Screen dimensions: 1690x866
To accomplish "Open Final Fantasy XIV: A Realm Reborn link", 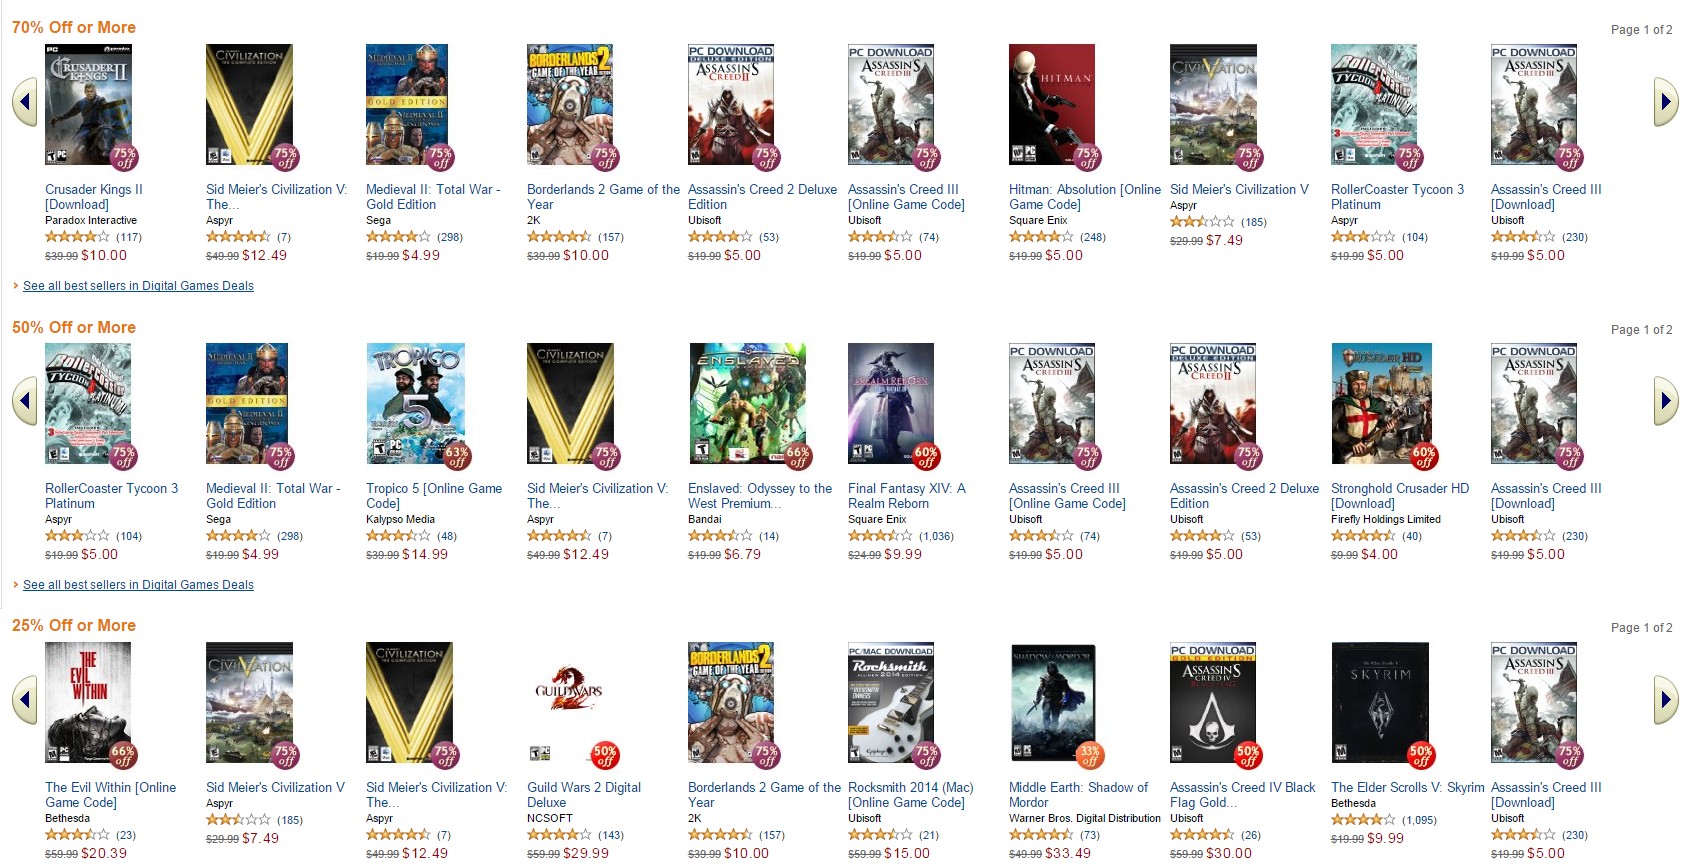I will (x=906, y=496).
